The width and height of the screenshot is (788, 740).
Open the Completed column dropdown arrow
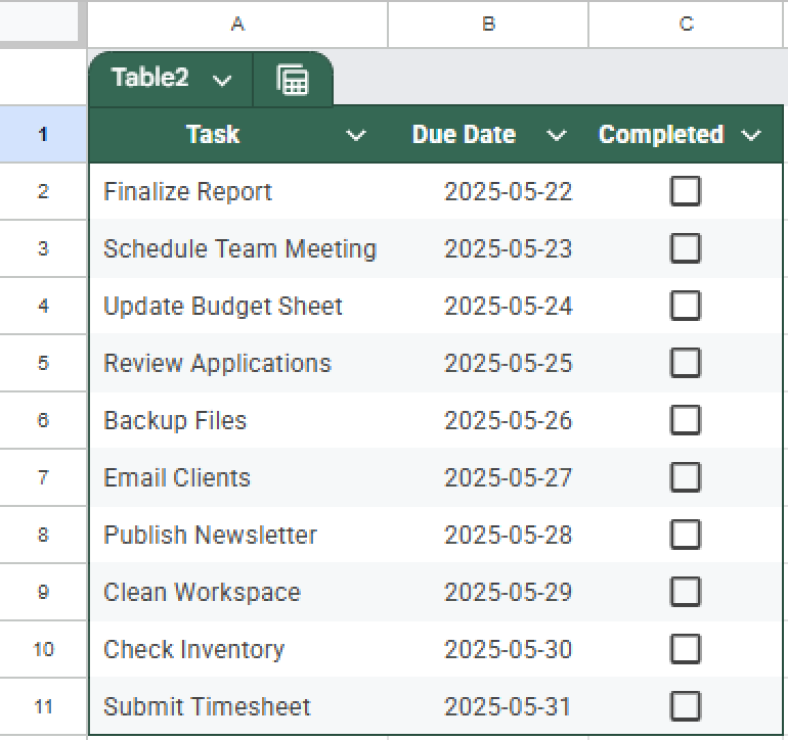pyautogui.click(x=752, y=136)
